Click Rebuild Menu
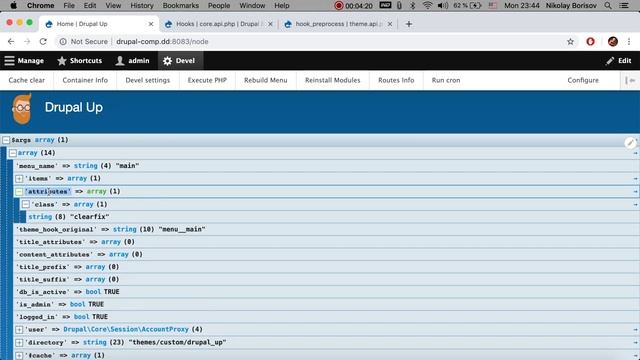Screen dimensions: 640x360 pyautogui.click(x=266, y=80)
